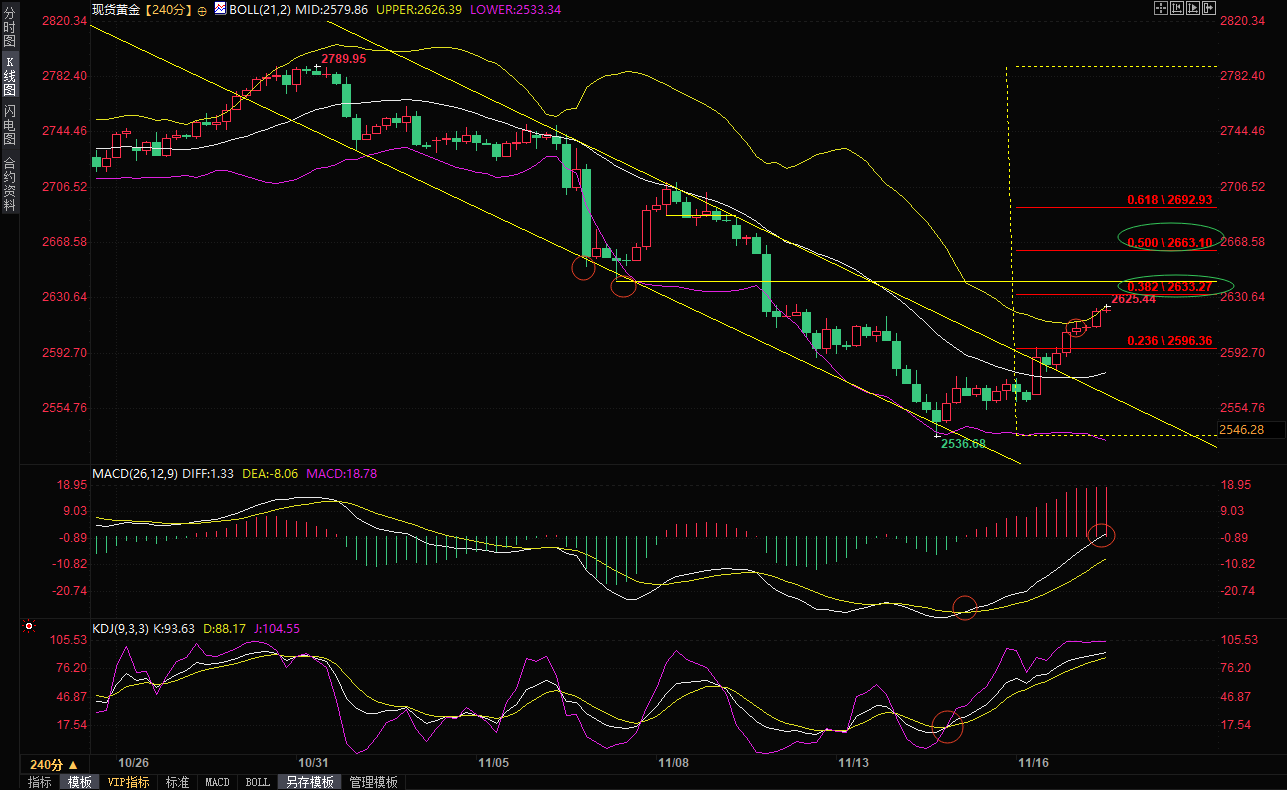Screen dimensions: 1287x790
Task: Click the red sun icon beside KDJ
Action: click(x=29, y=628)
